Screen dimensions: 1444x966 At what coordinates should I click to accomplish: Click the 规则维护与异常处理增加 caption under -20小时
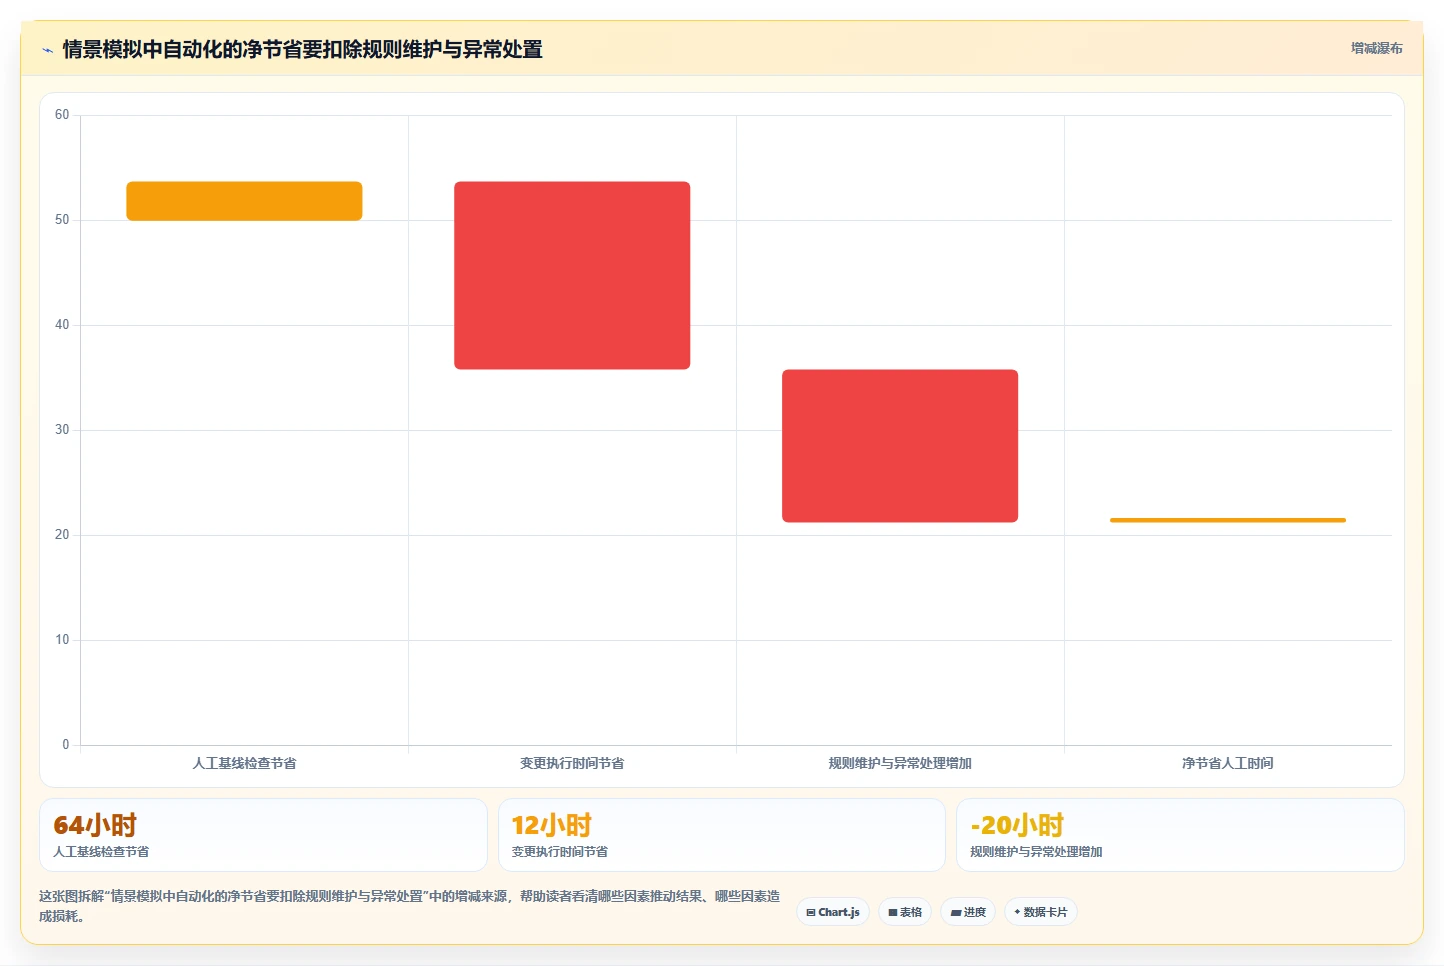coord(1036,852)
